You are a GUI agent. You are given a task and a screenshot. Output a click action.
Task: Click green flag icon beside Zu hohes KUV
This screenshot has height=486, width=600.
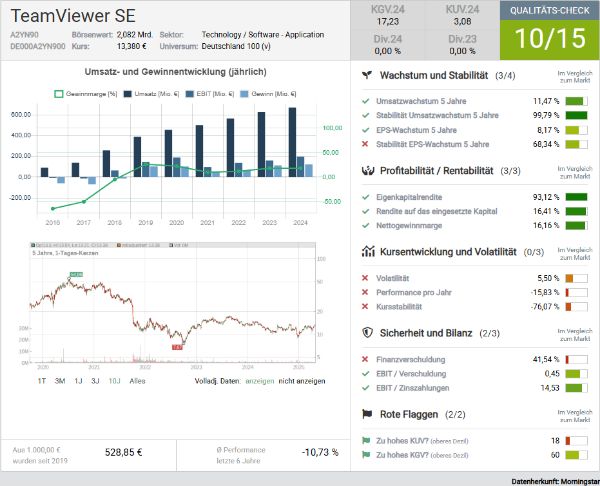click(366, 440)
